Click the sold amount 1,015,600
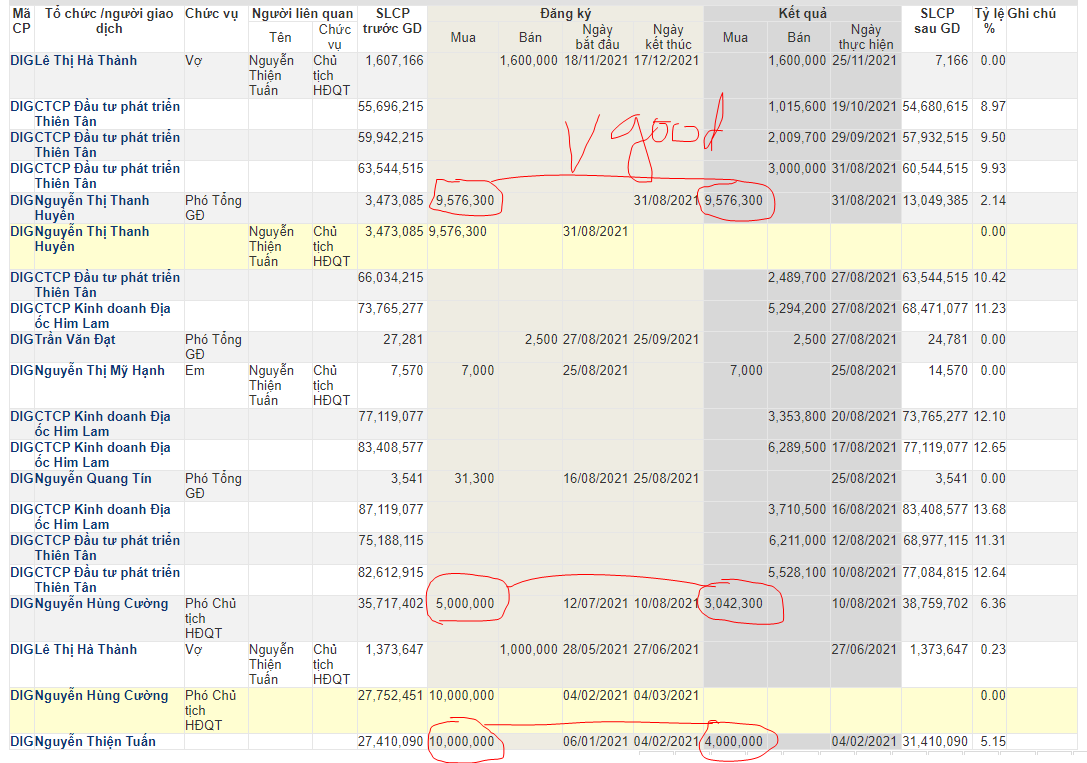1087x763 pixels. [x=797, y=107]
